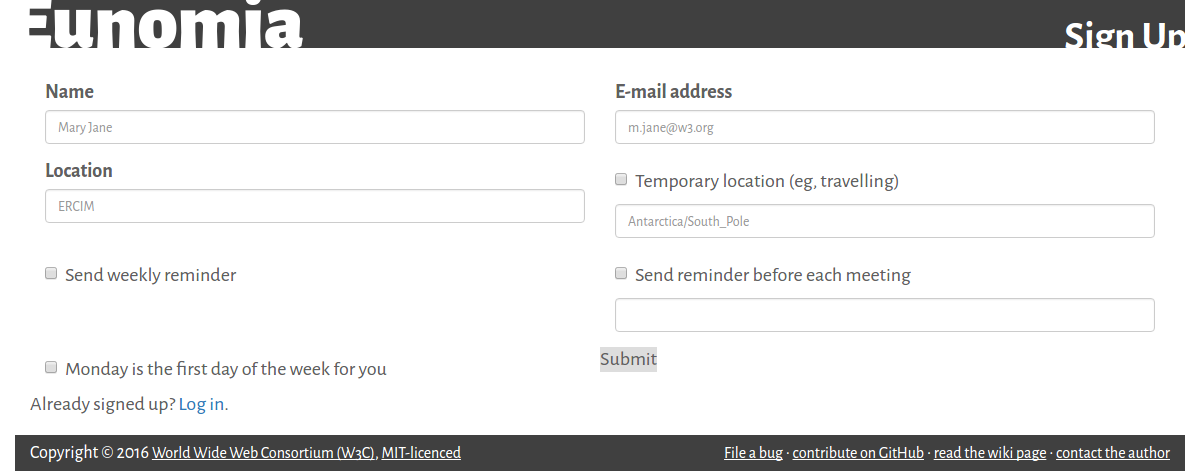Open read the wiki page link
Image resolution: width=1200 pixels, height=471 pixels.
point(989,453)
